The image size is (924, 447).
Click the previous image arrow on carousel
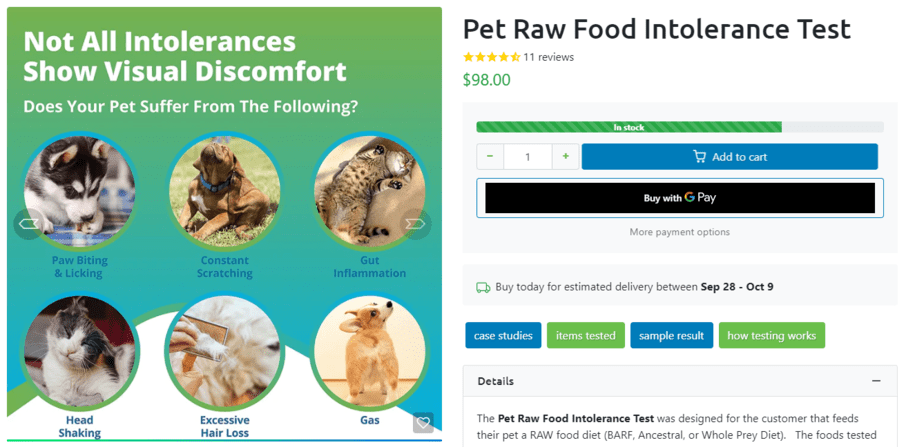[29, 223]
